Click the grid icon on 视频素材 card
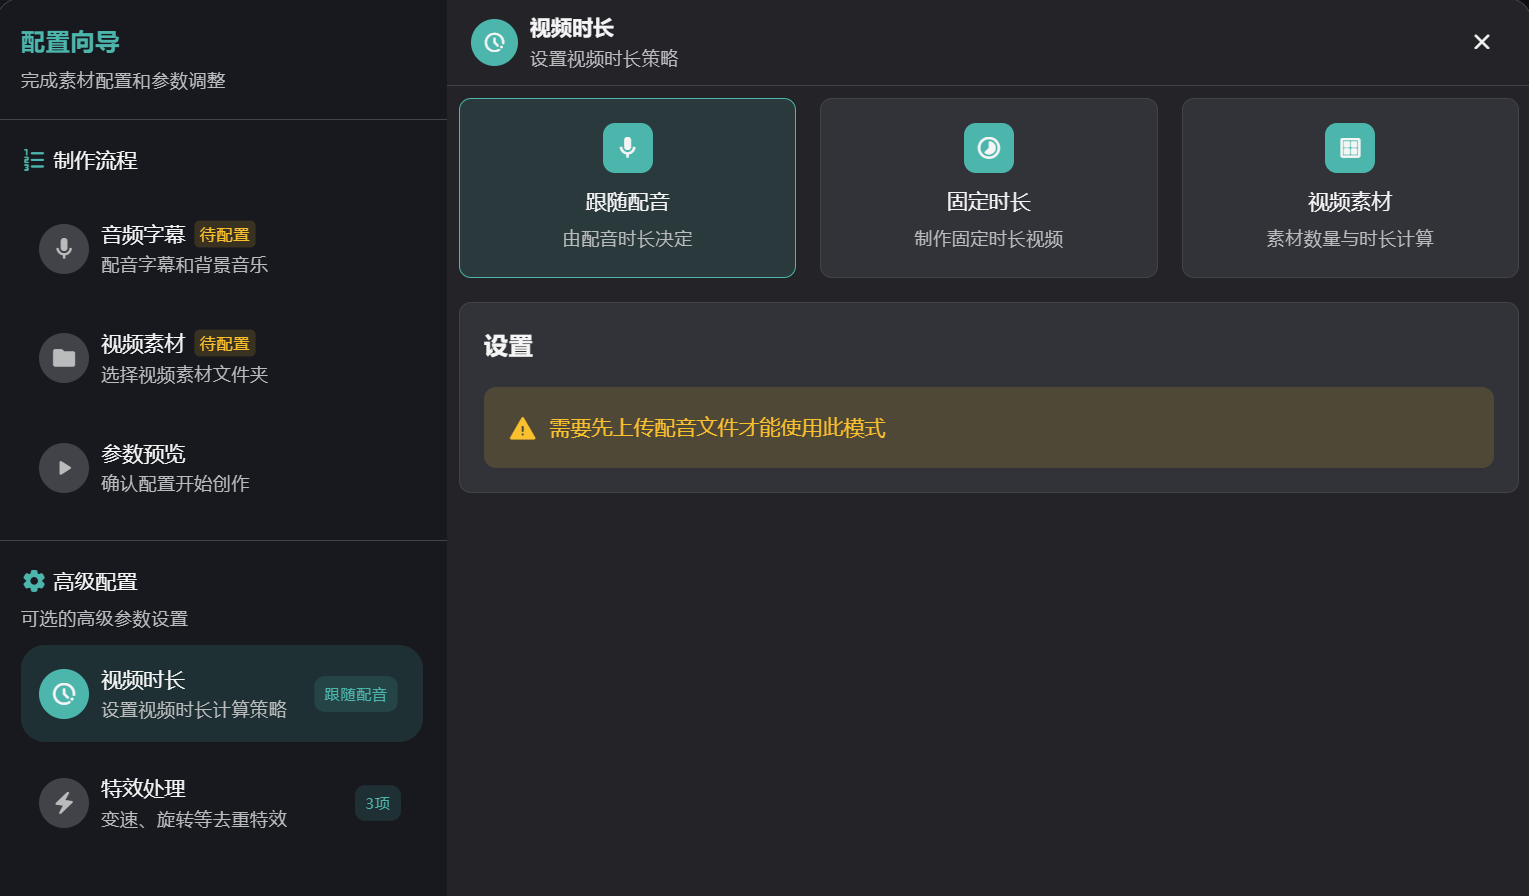 [1350, 148]
